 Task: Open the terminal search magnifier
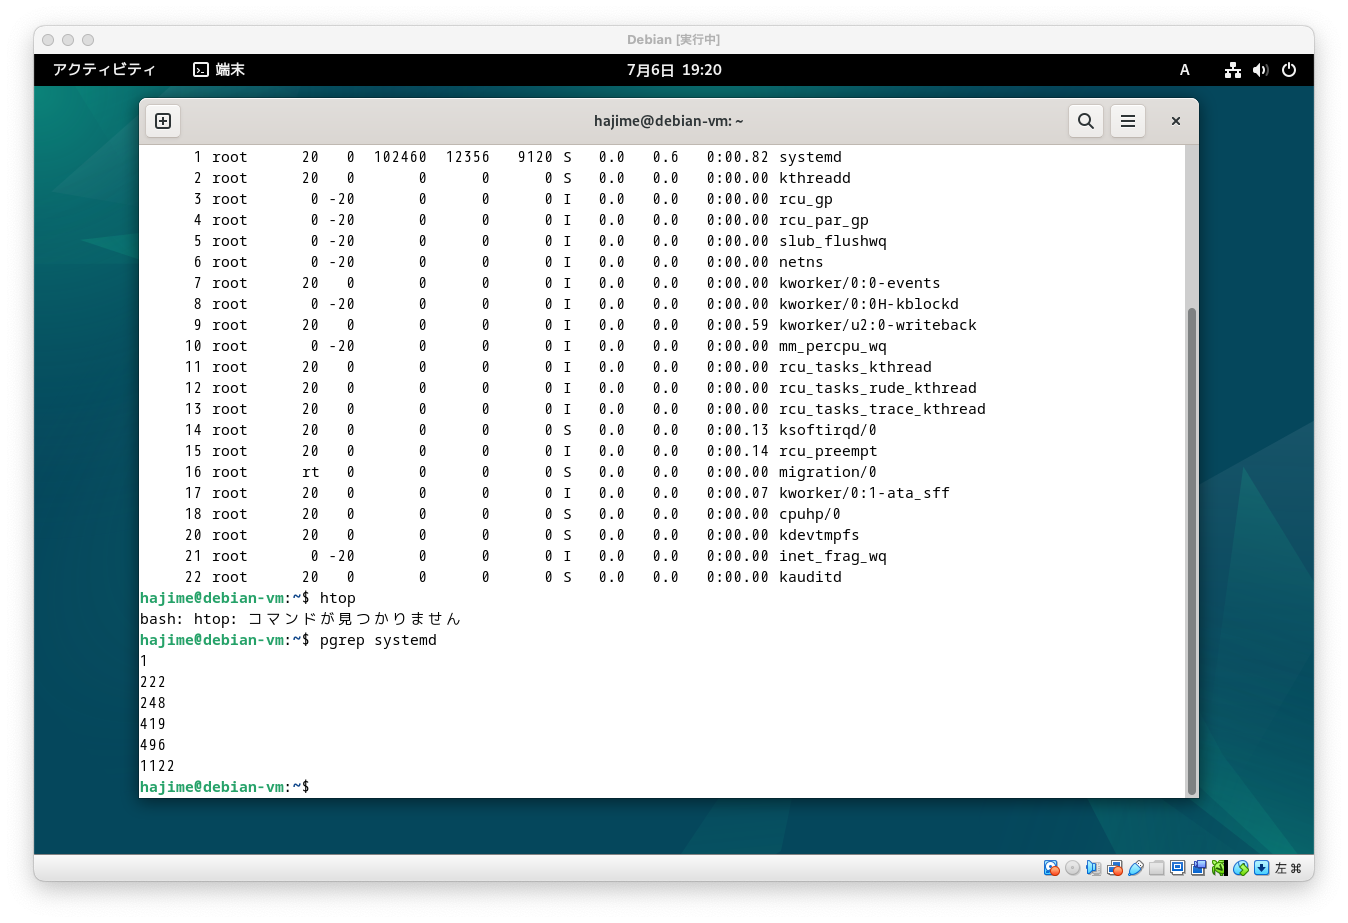1085,121
